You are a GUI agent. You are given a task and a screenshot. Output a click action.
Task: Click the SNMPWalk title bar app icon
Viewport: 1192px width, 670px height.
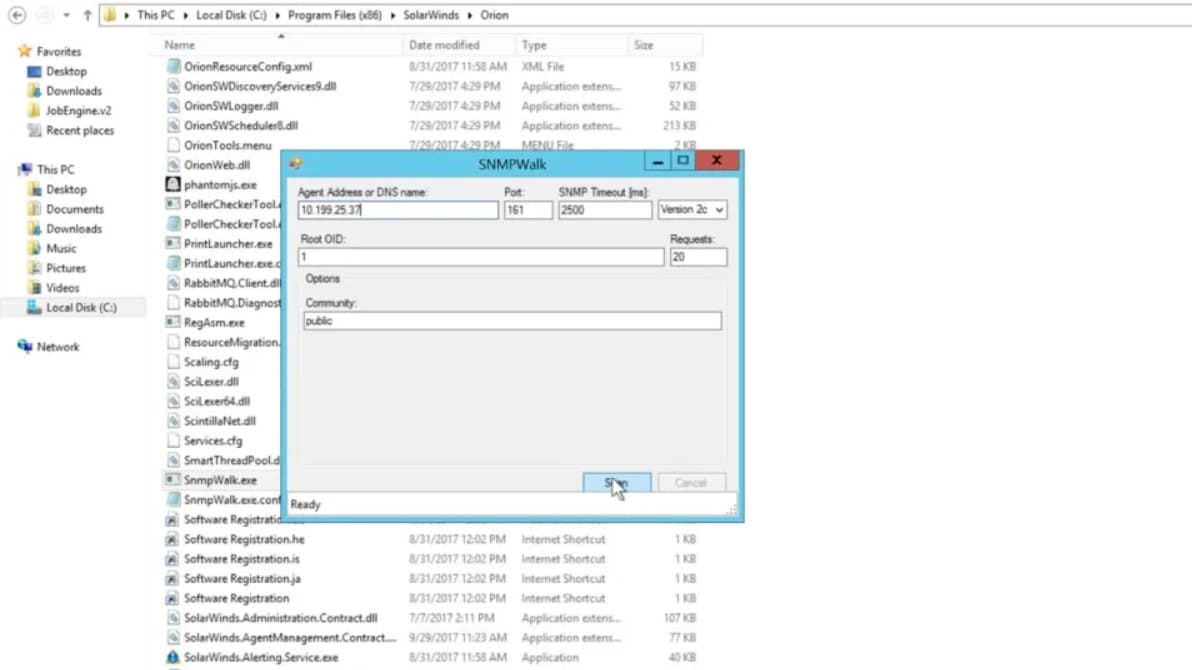tap(296, 164)
